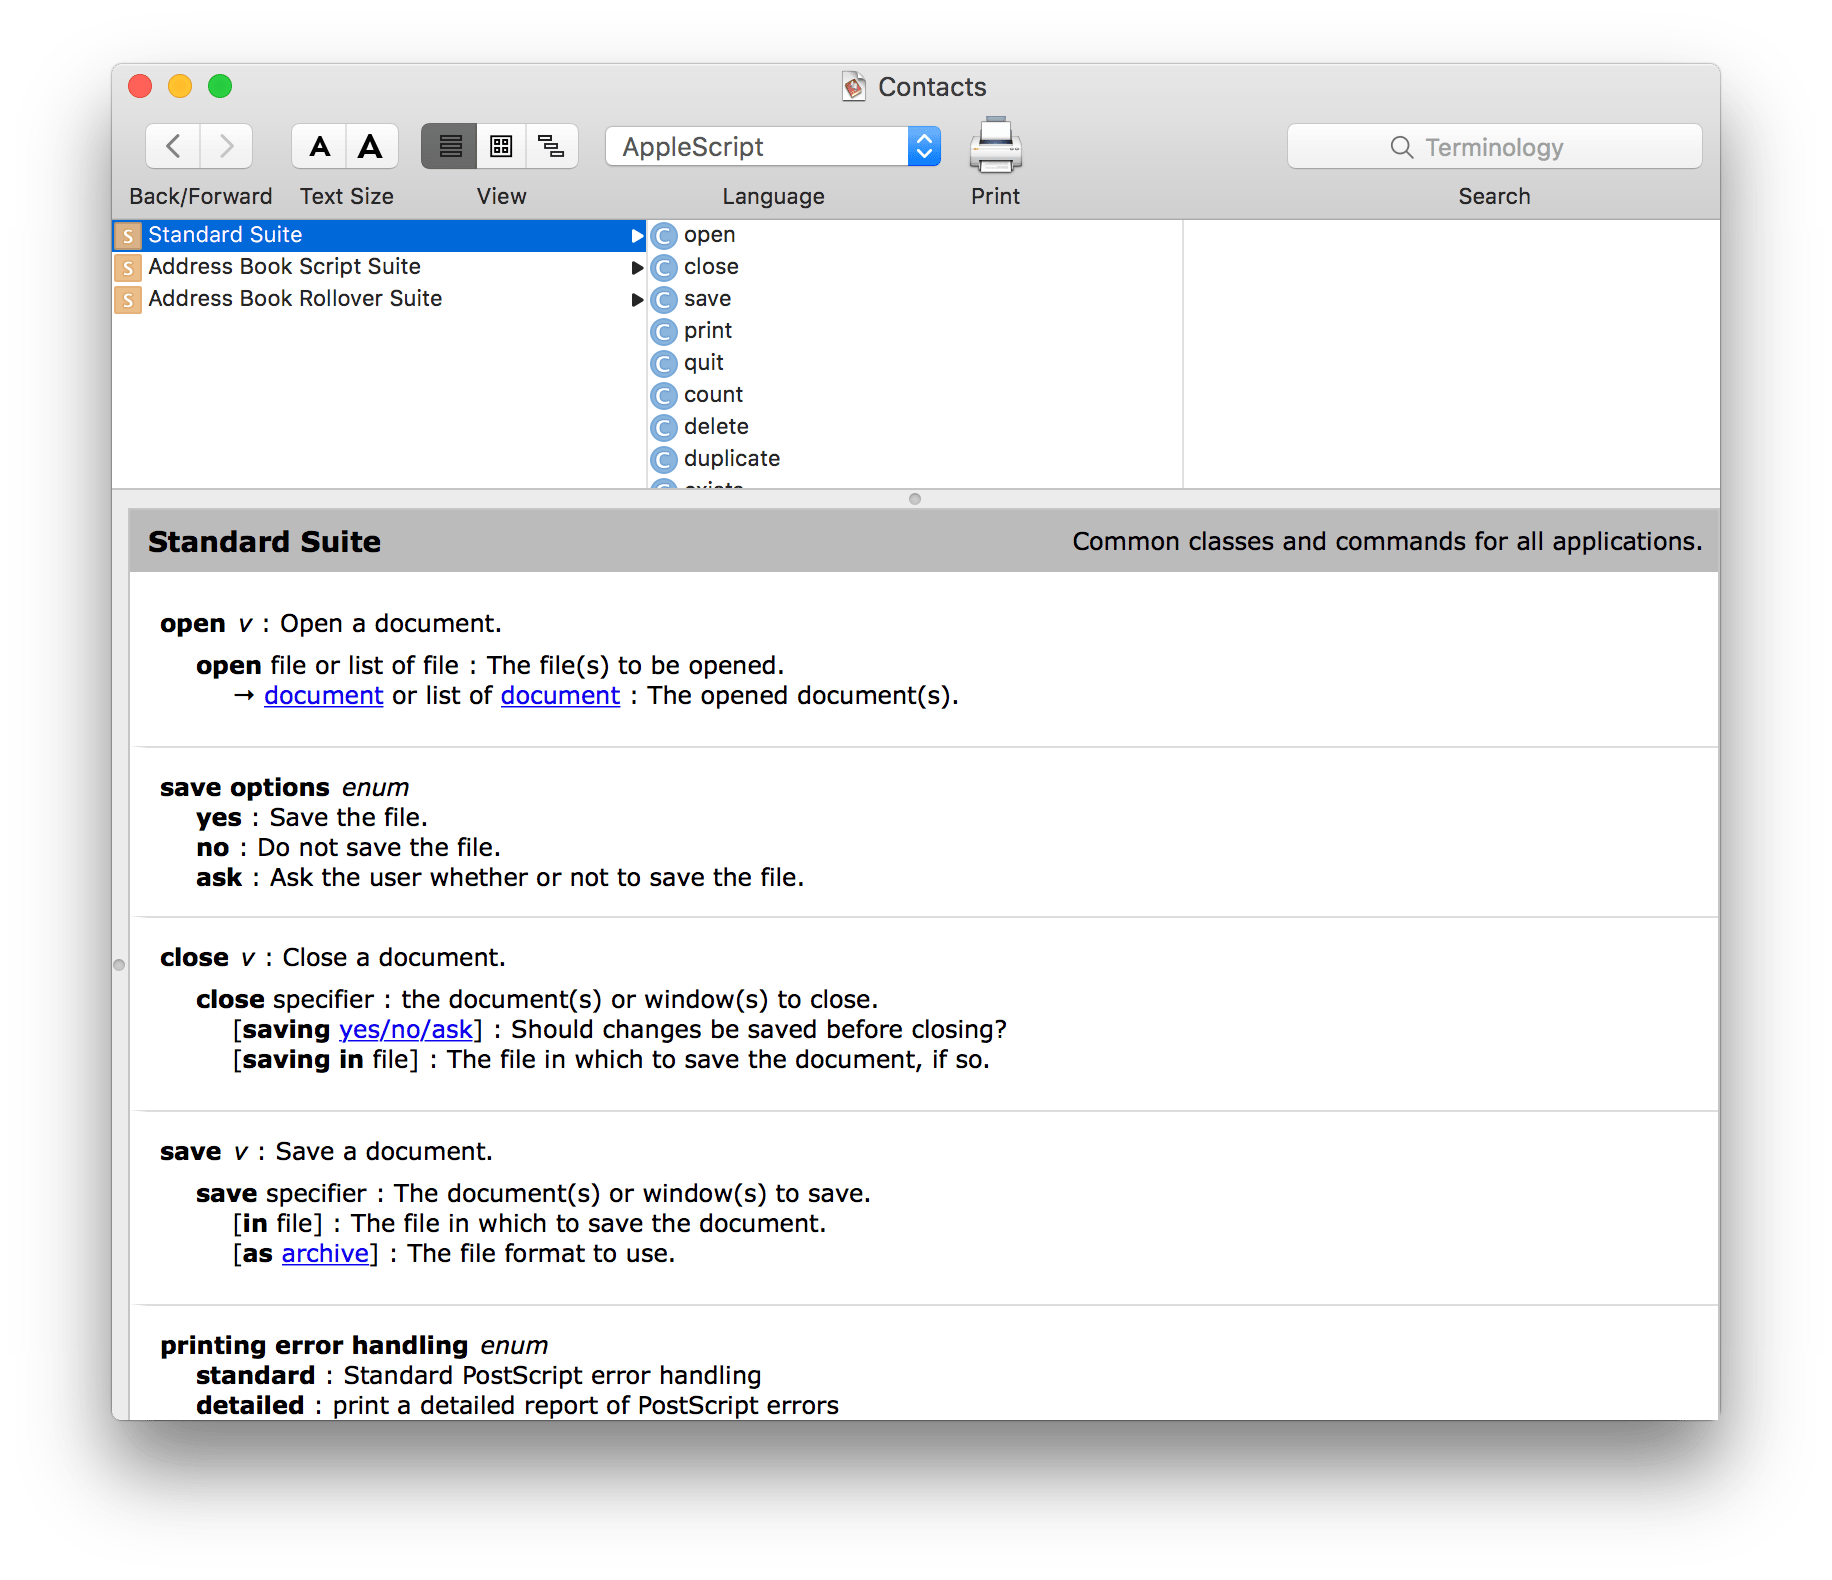Expand Address Book Rollover Suite arrow
Viewport: 1832px width, 1580px height.
(637, 300)
